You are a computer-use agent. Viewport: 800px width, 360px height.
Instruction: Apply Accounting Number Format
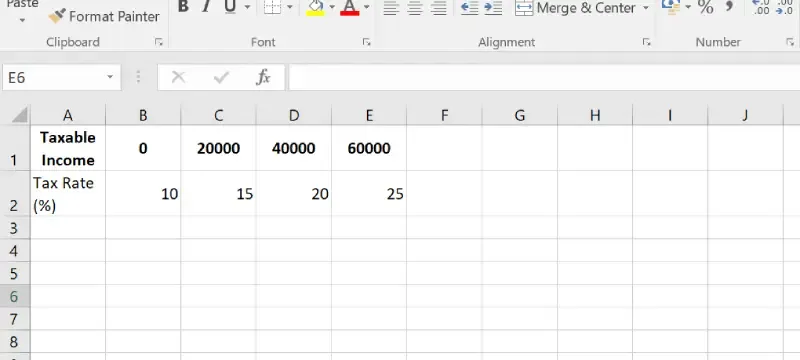pos(670,6)
